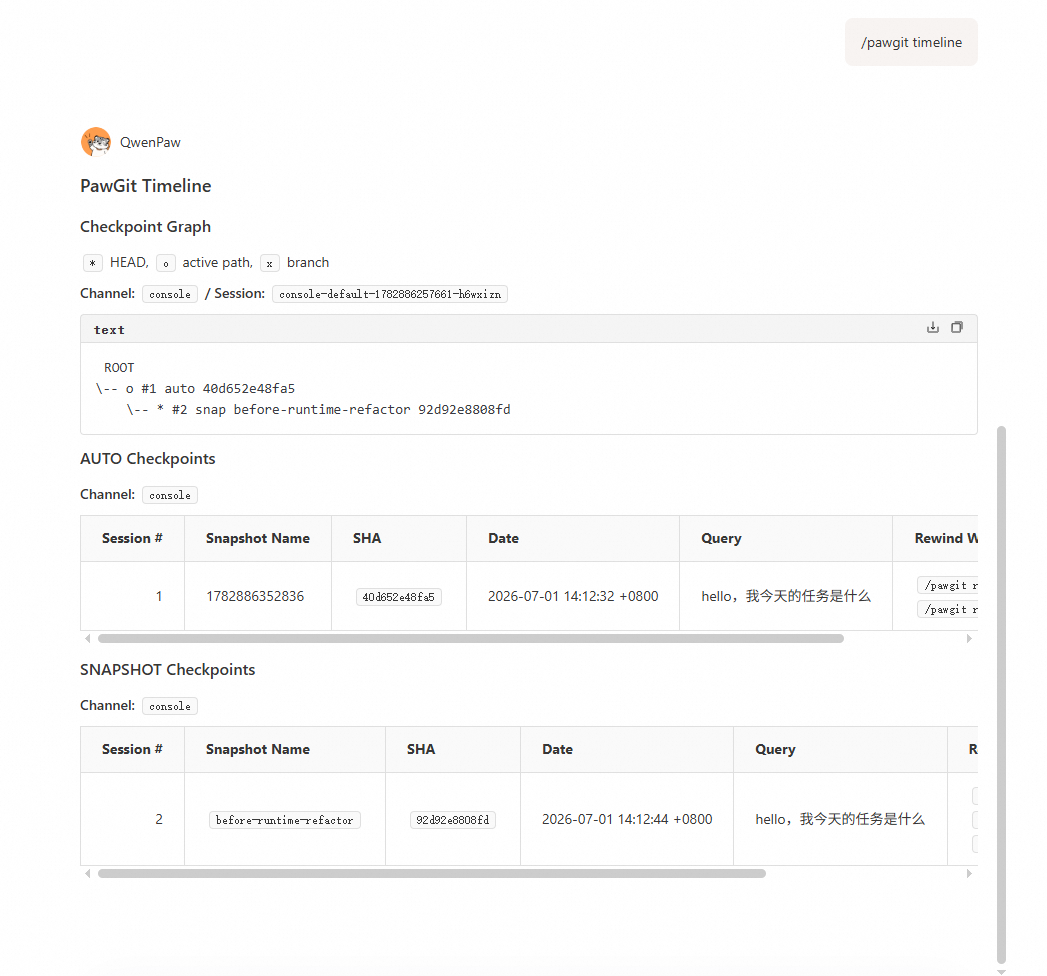This screenshot has width=1047, height=976.
Task: Click first /pawgit rewind command in AUTO row
Action: (948, 585)
